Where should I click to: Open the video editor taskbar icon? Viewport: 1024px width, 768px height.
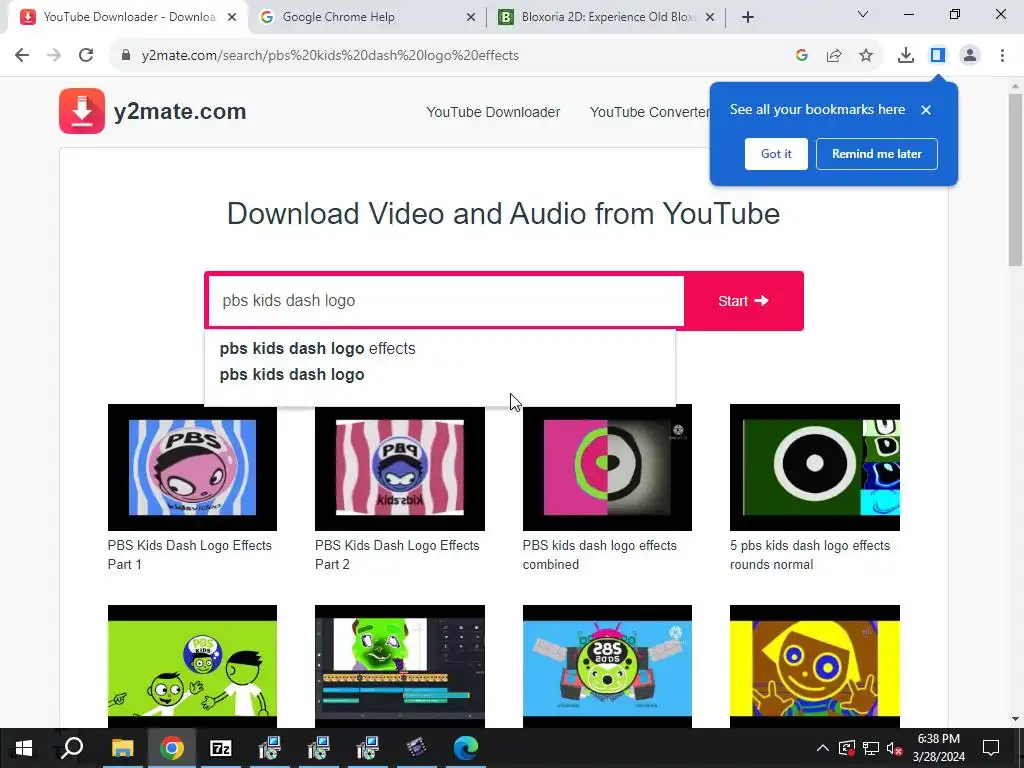[x=416, y=748]
